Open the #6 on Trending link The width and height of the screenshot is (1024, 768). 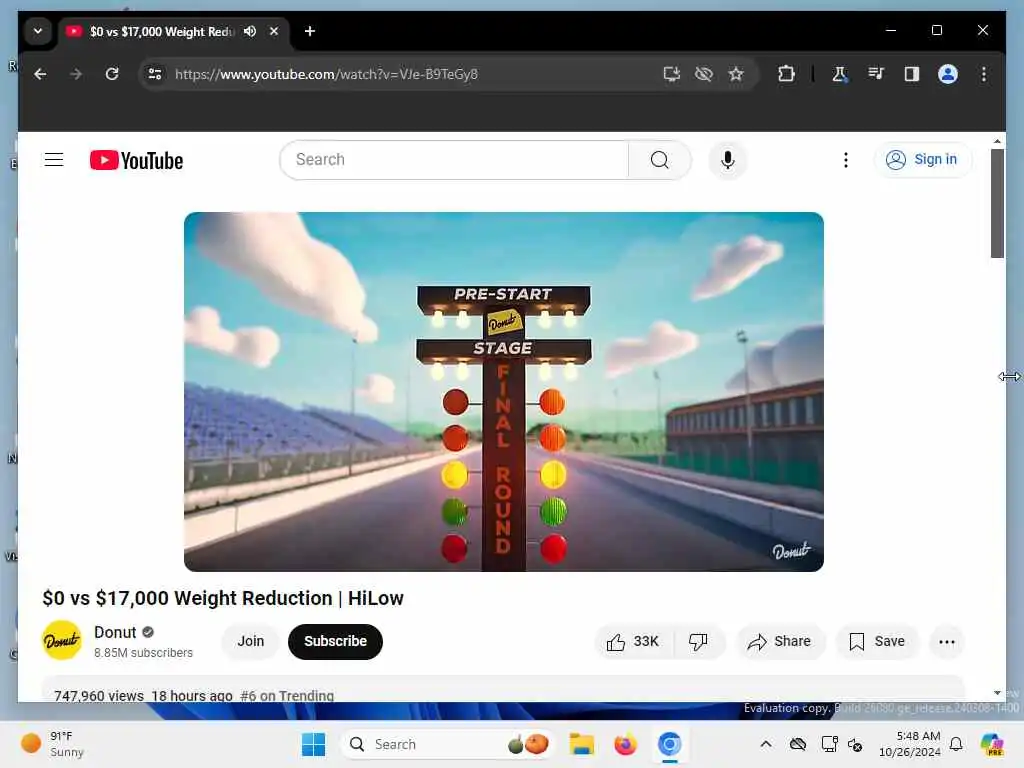287,696
